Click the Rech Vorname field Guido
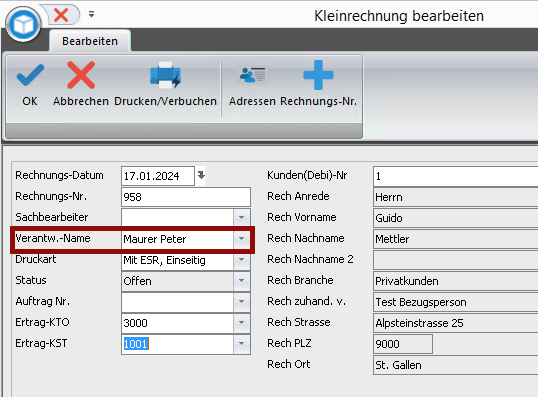Image resolution: width=538 pixels, height=397 pixels. click(x=456, y=218)
